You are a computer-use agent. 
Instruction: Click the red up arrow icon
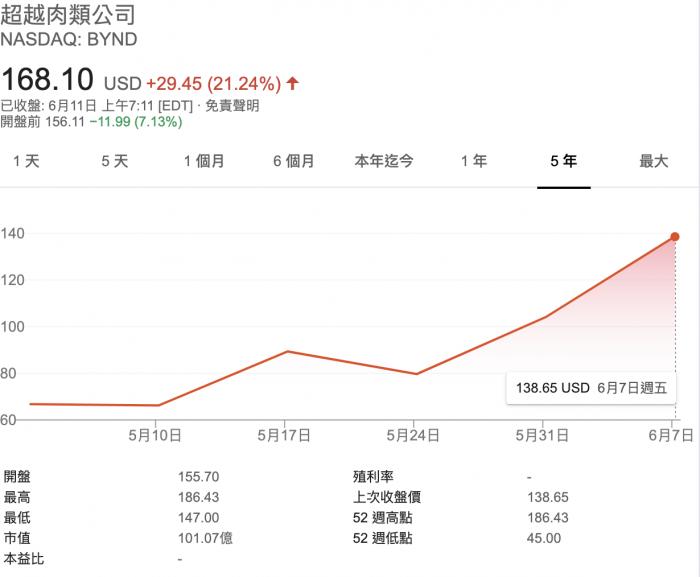coord(293,83)
